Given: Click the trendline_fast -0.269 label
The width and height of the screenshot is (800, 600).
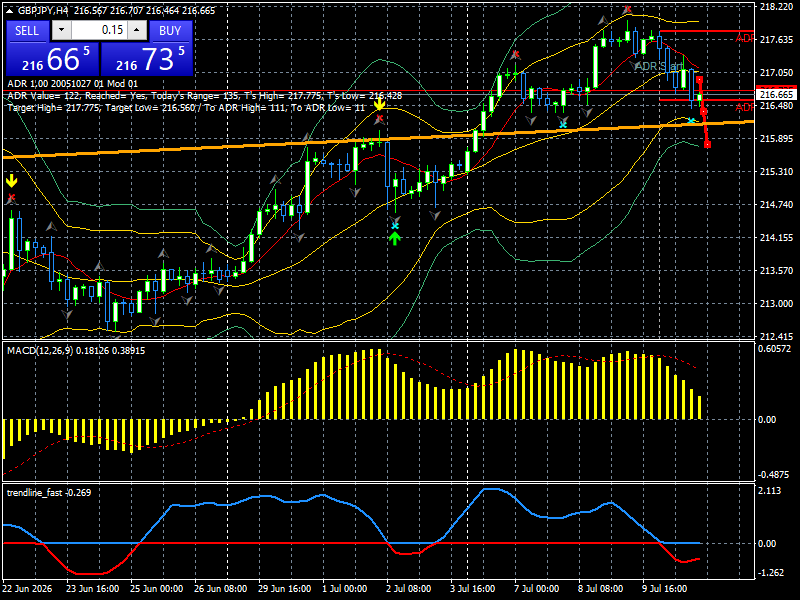Looking at the screenshot, I should 49,493.
